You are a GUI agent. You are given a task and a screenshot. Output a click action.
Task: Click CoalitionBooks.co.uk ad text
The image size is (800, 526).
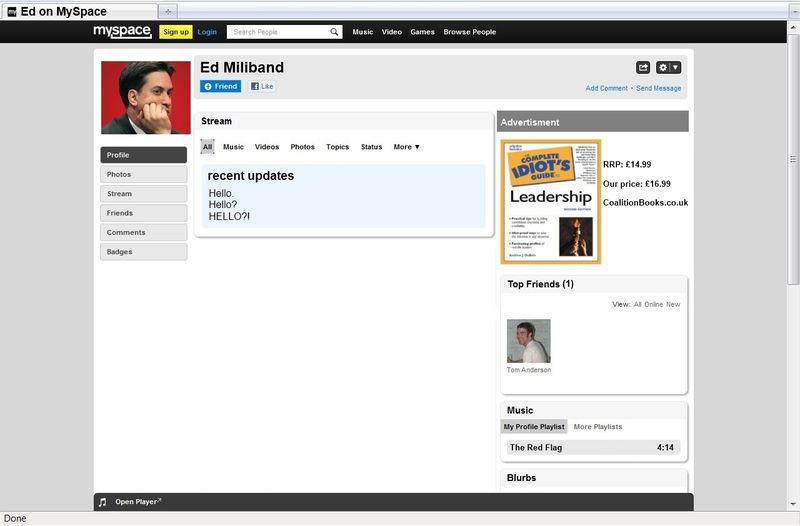click(645, 203)
